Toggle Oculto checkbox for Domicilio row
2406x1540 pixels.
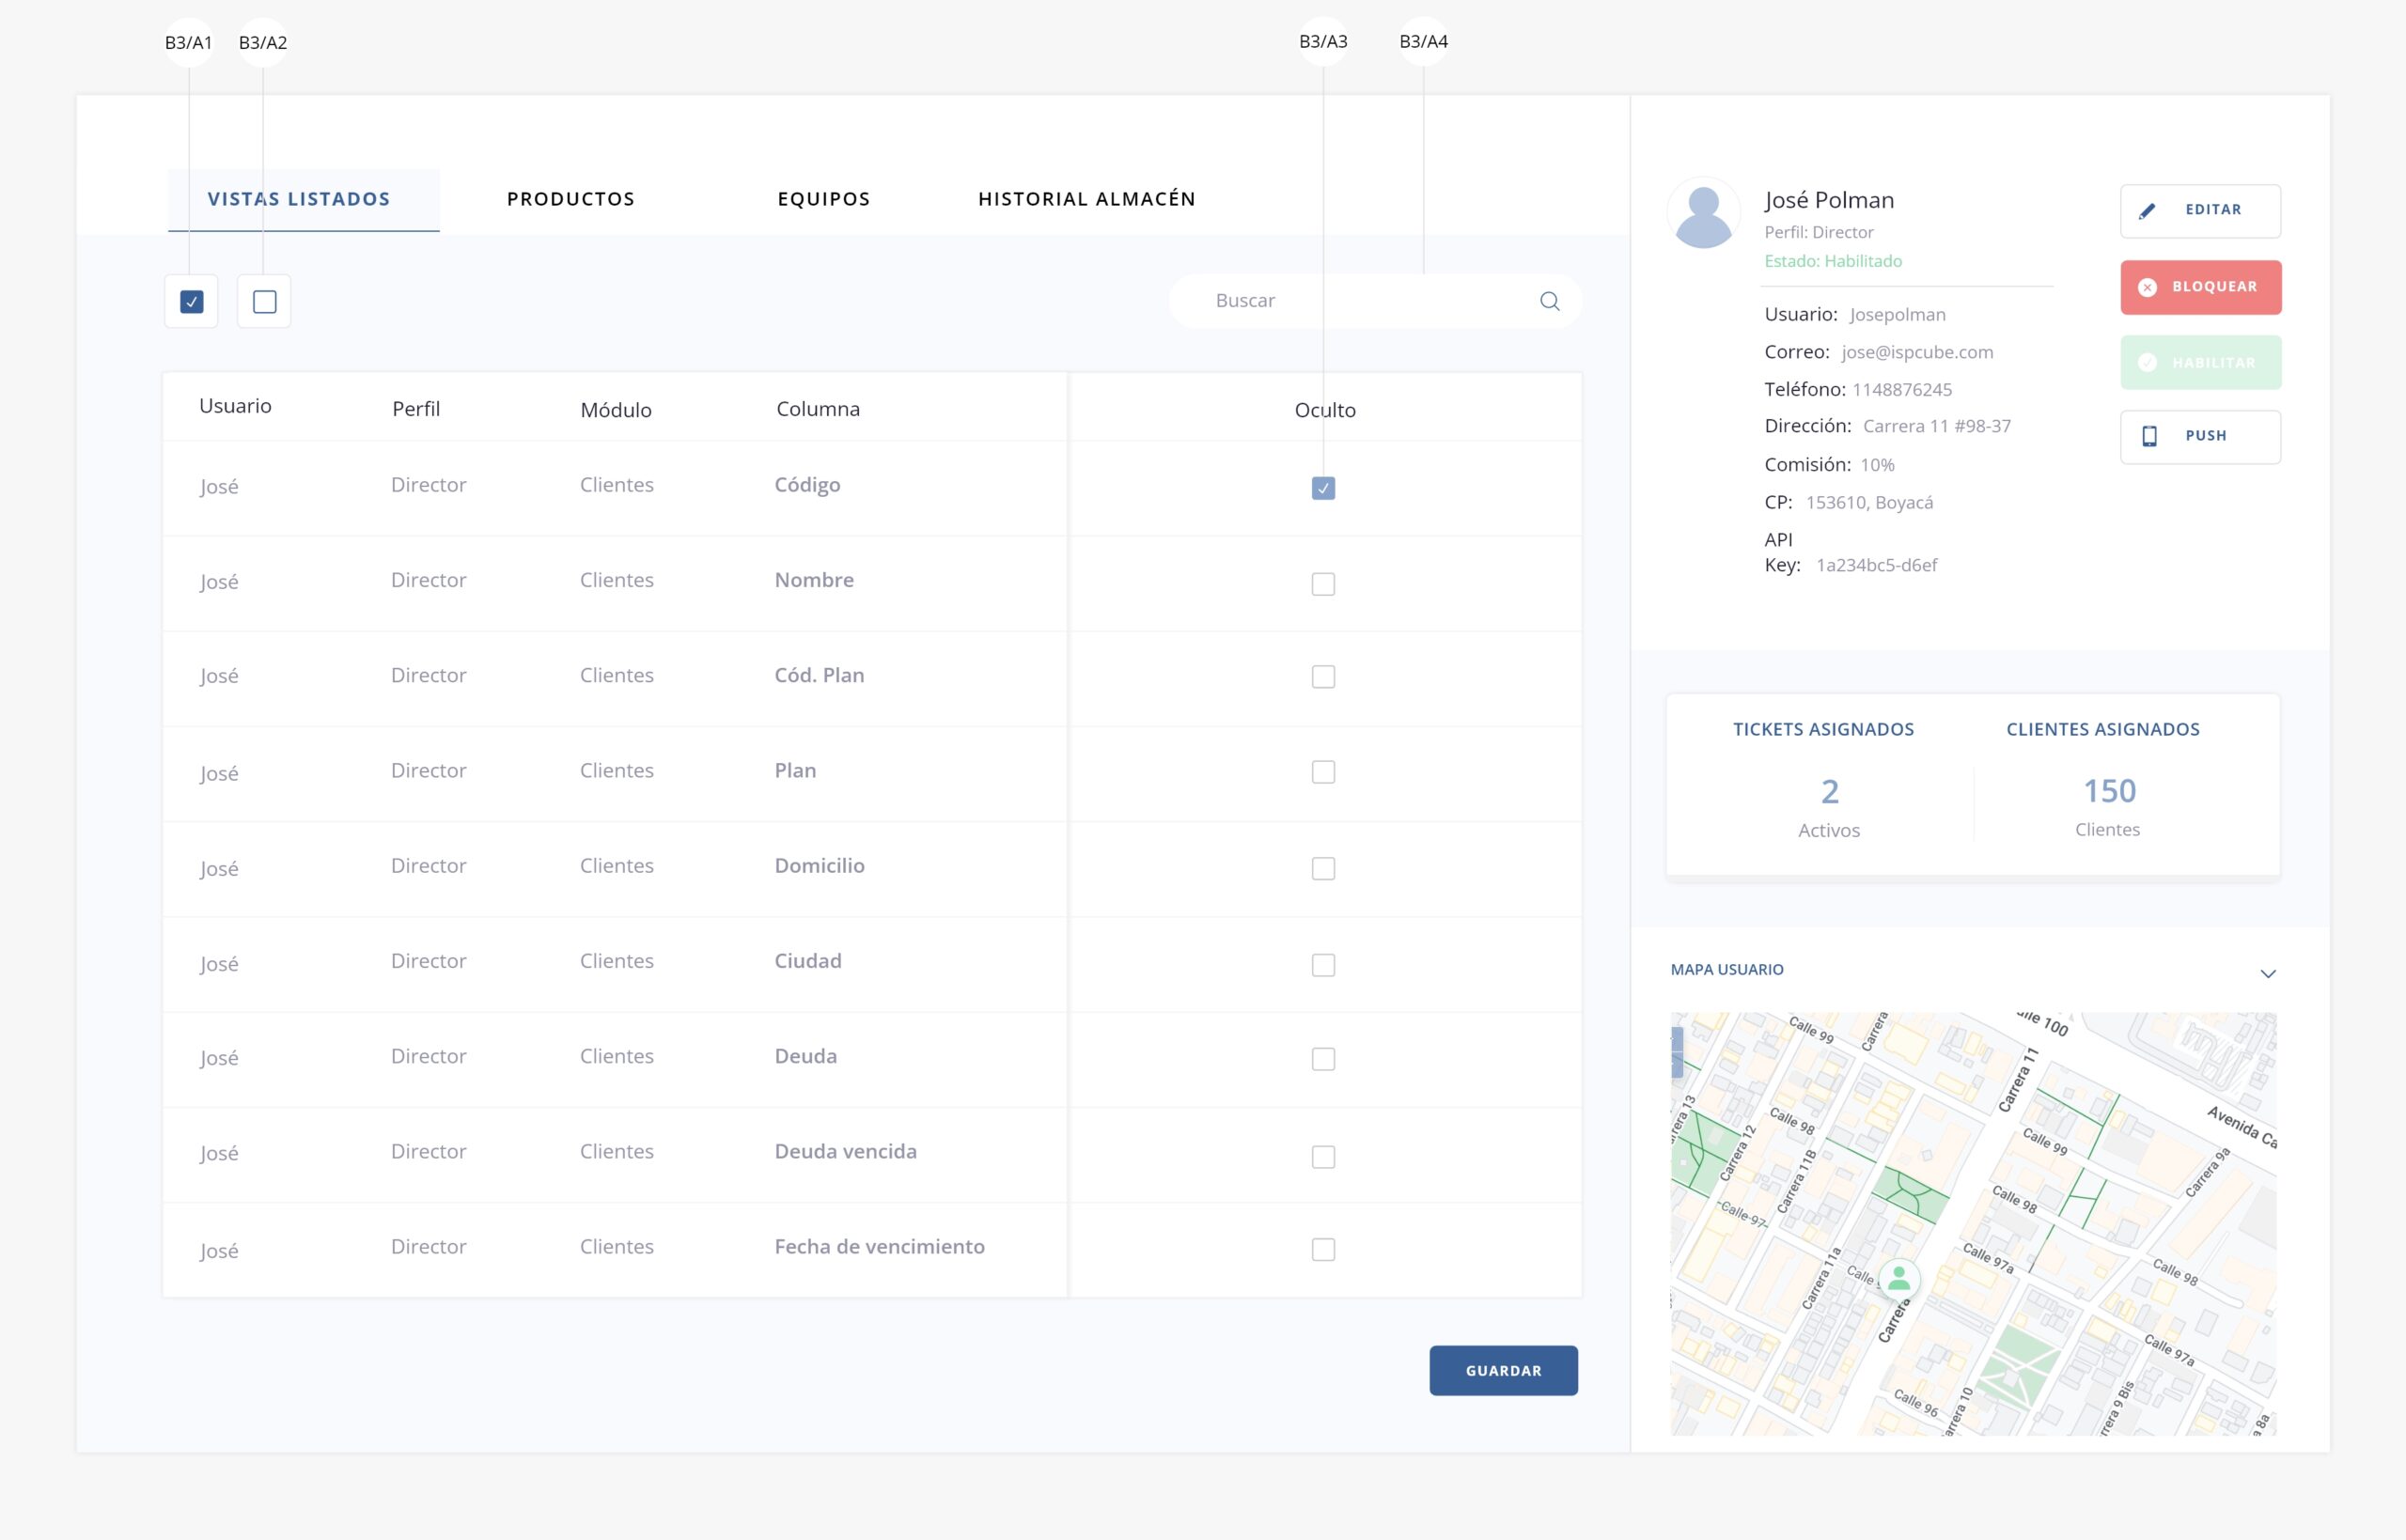(x=1322, y=868)
